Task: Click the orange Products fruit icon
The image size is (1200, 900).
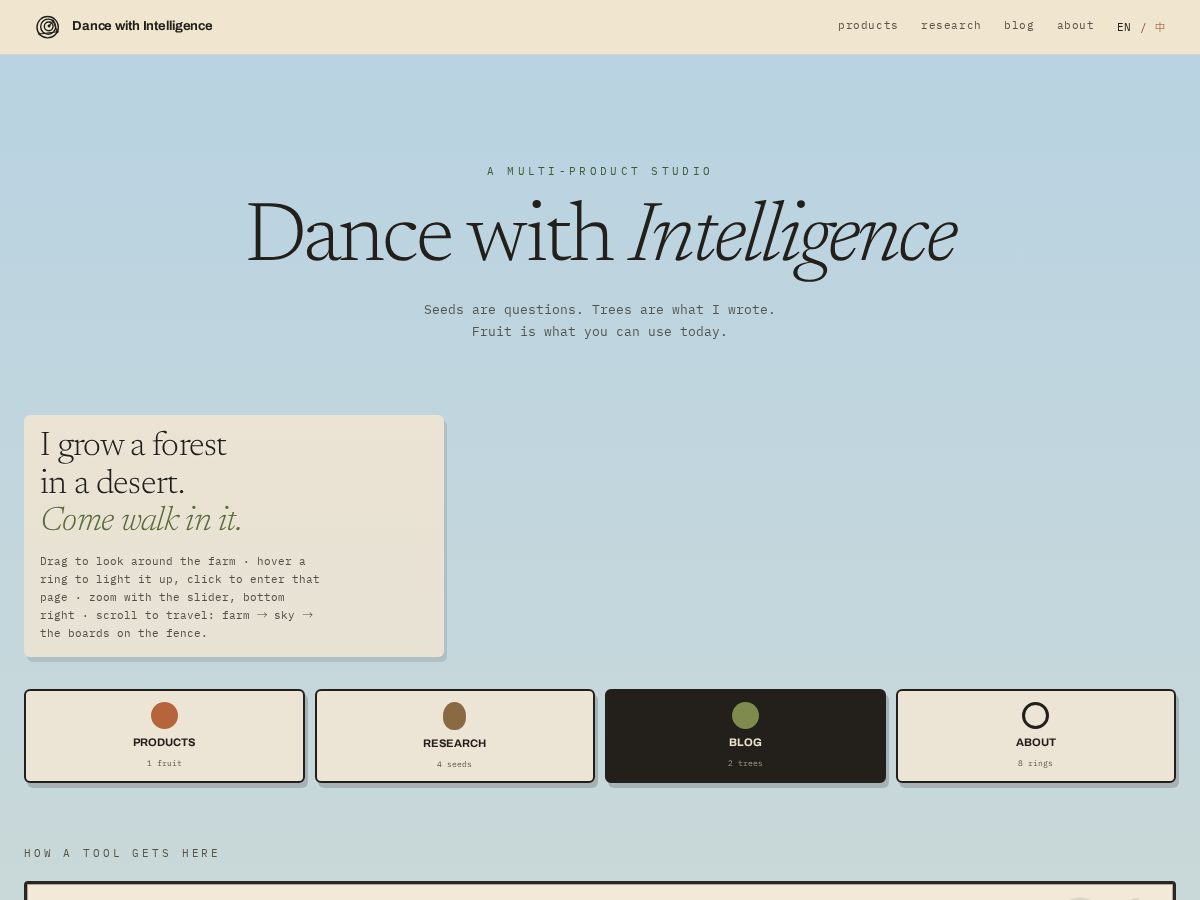Action: tap(164, 715)
